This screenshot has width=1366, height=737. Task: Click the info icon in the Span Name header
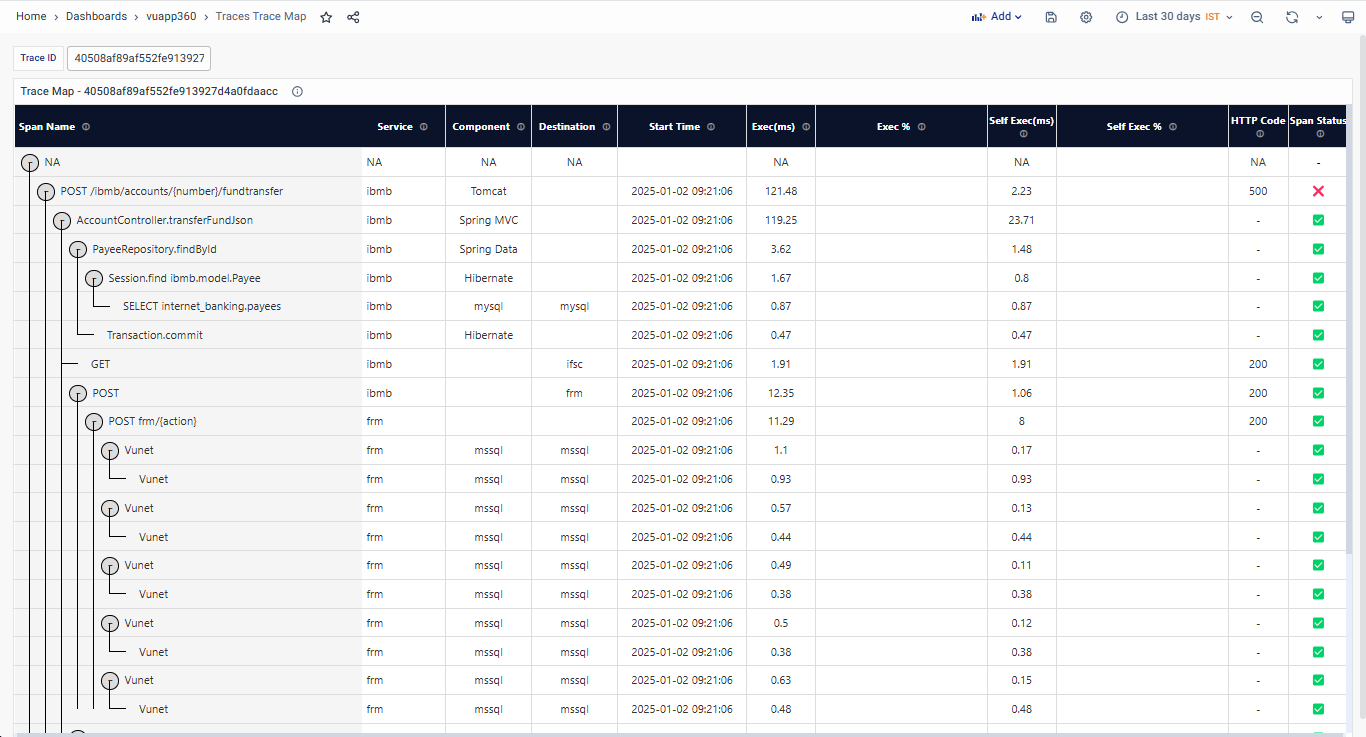(x=86, y=127)
